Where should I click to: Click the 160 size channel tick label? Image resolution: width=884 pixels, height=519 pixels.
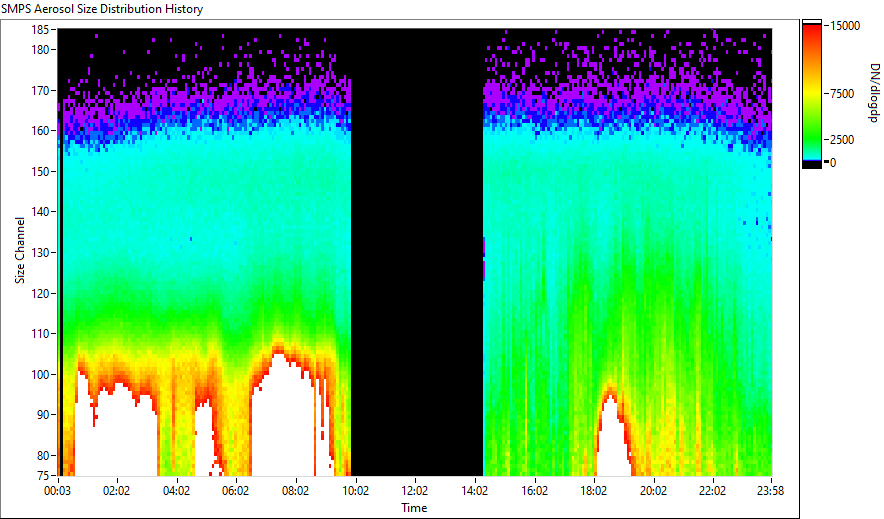39,131
